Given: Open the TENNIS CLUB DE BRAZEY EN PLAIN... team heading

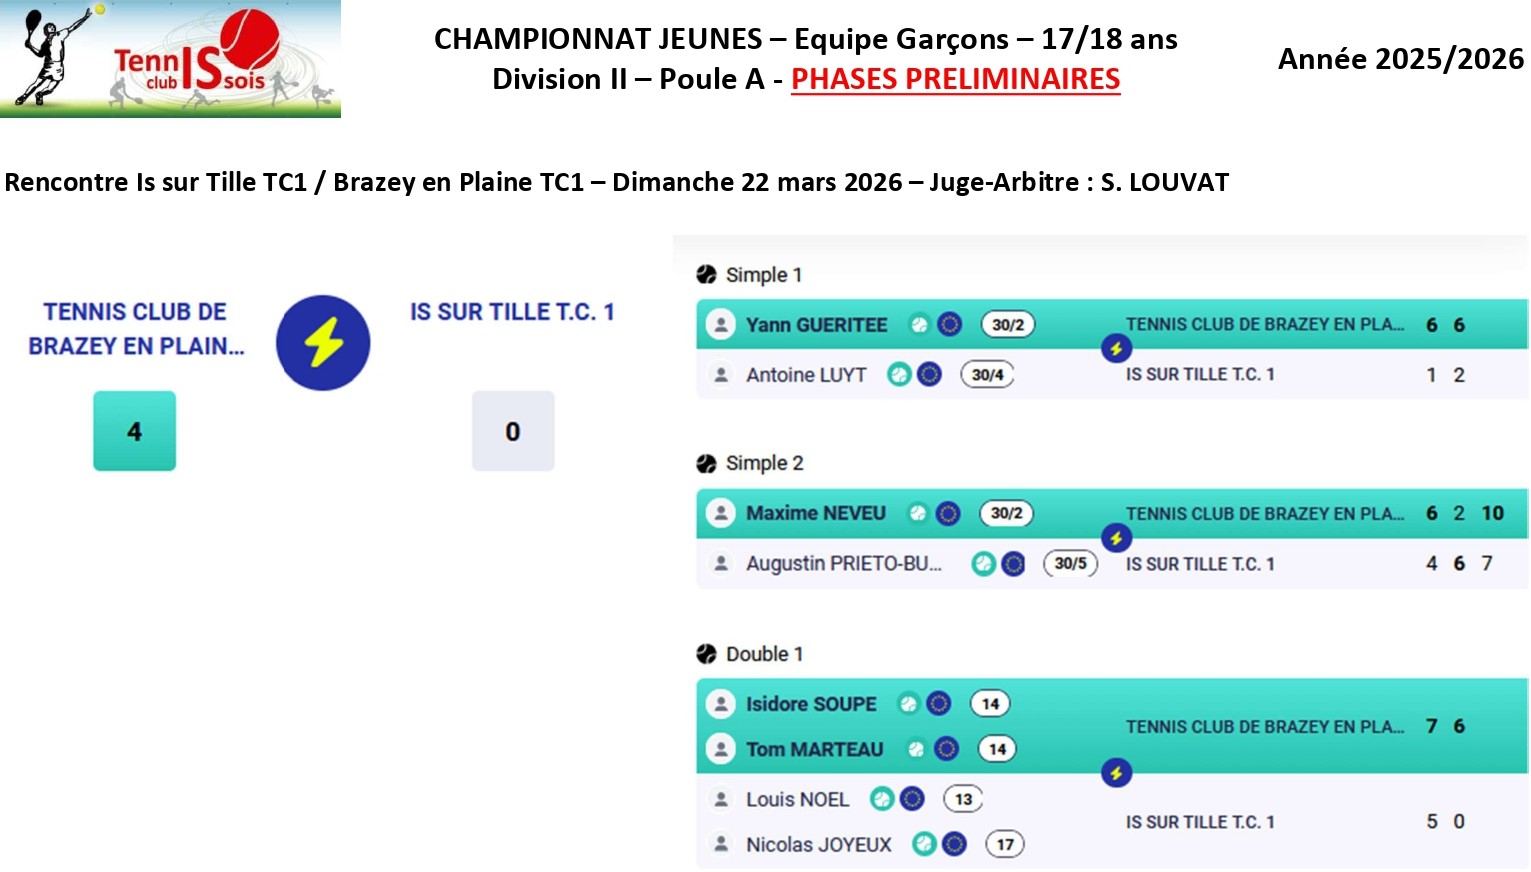Looking at the screenshot, I should 136,329.
